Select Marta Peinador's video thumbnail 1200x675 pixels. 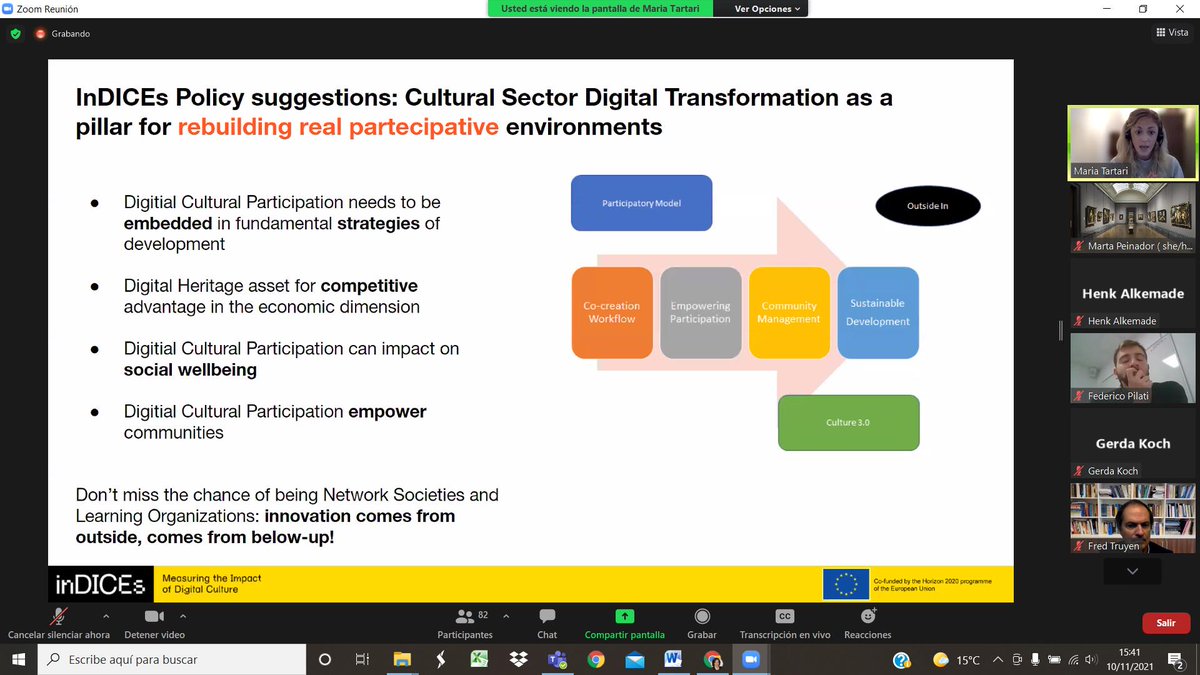click(1133, 219)
